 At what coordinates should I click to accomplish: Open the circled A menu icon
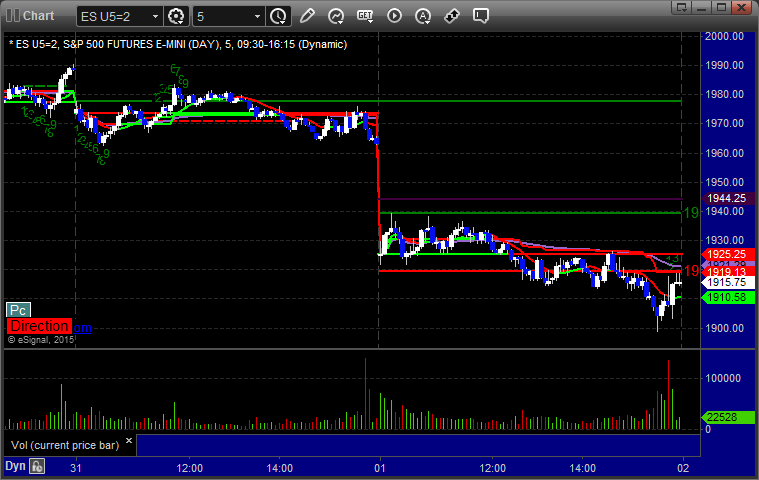click(423, 16)
